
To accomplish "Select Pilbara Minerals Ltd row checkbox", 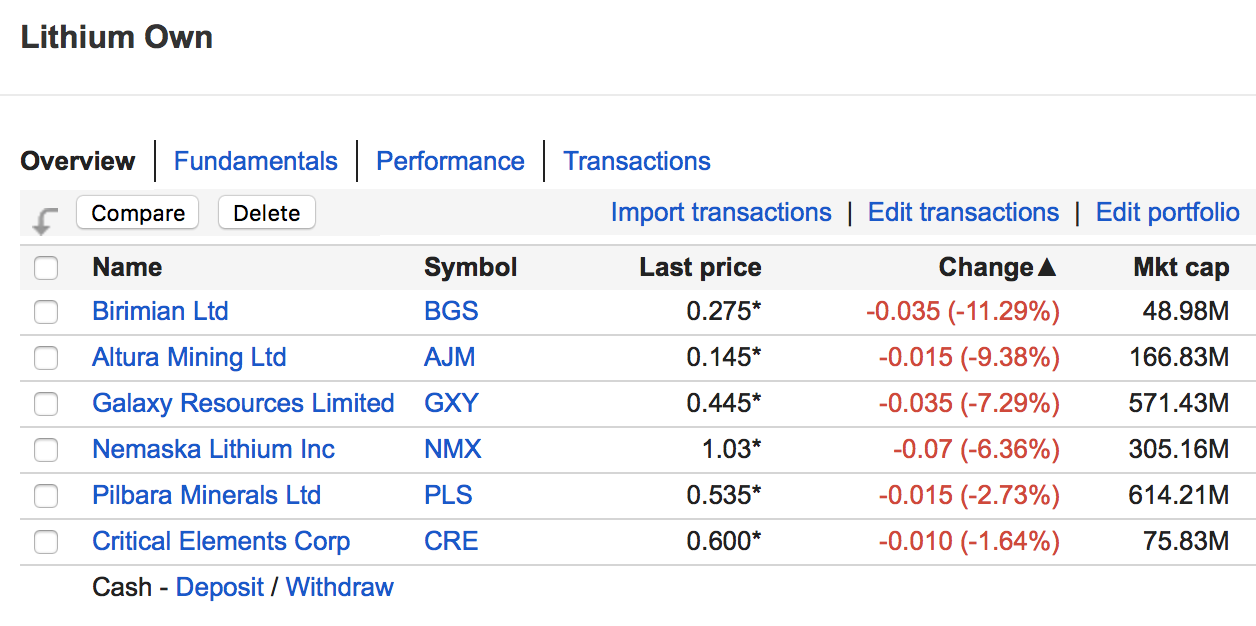I will click(46, 496).
